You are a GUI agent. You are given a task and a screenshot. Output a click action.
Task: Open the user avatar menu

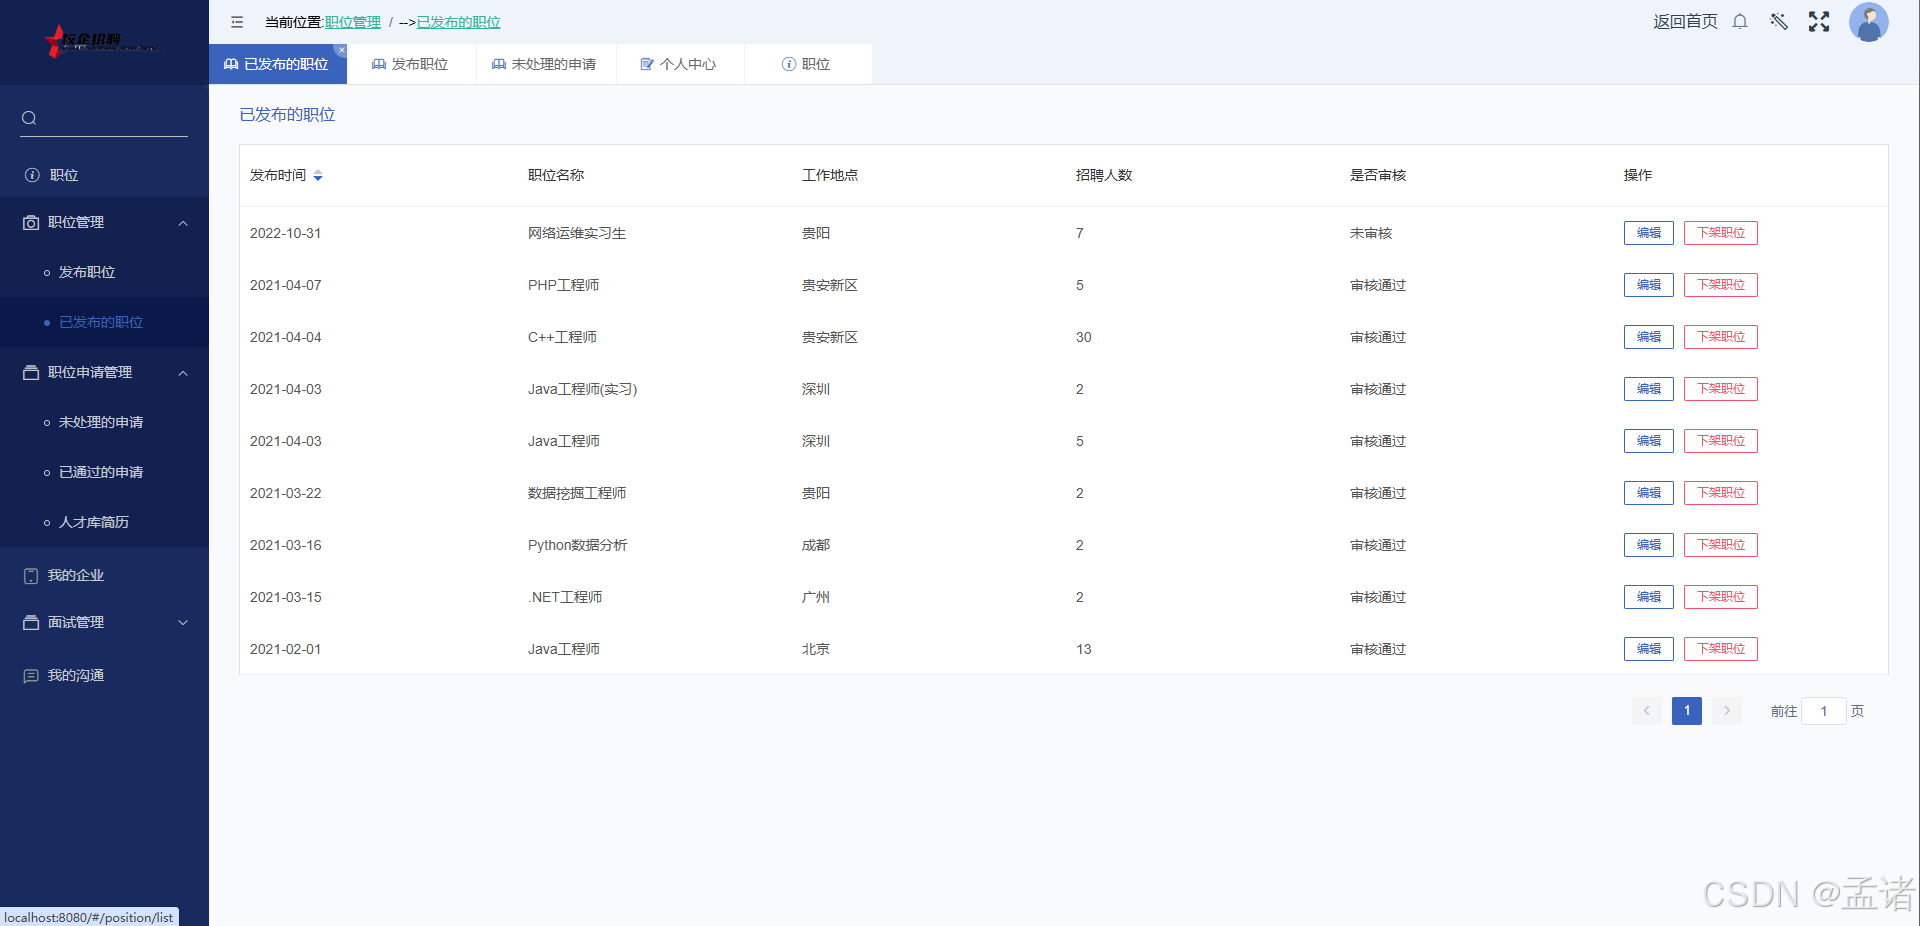pyautogui.click(x=1868, y=22)
